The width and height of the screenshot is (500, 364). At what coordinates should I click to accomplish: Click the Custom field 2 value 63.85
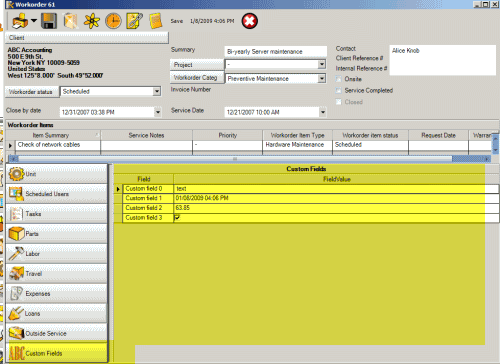tap(336, 208)
